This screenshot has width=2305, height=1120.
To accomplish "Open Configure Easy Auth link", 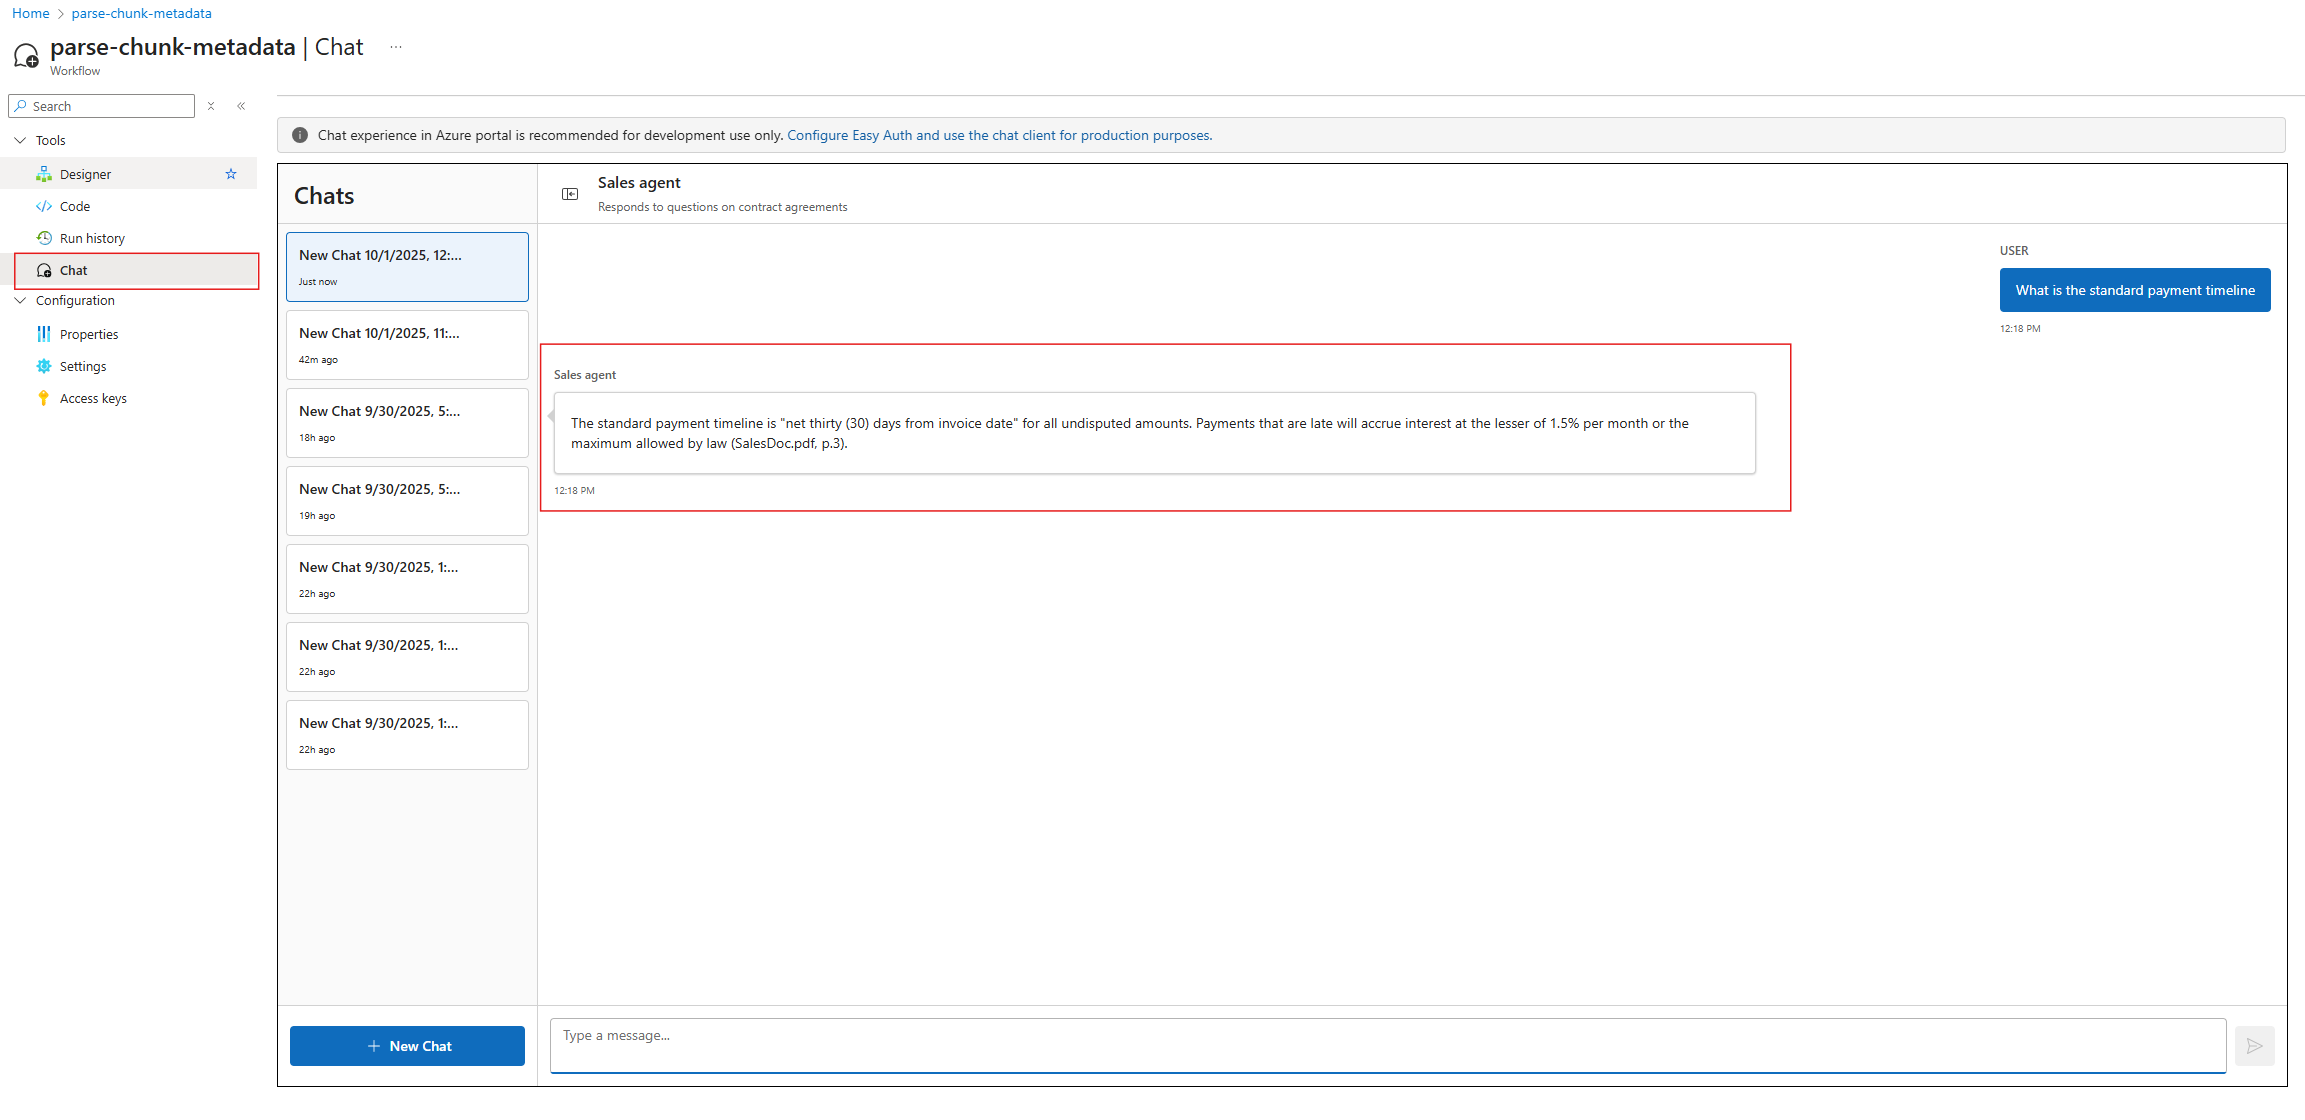I will [x=999, y=135].
